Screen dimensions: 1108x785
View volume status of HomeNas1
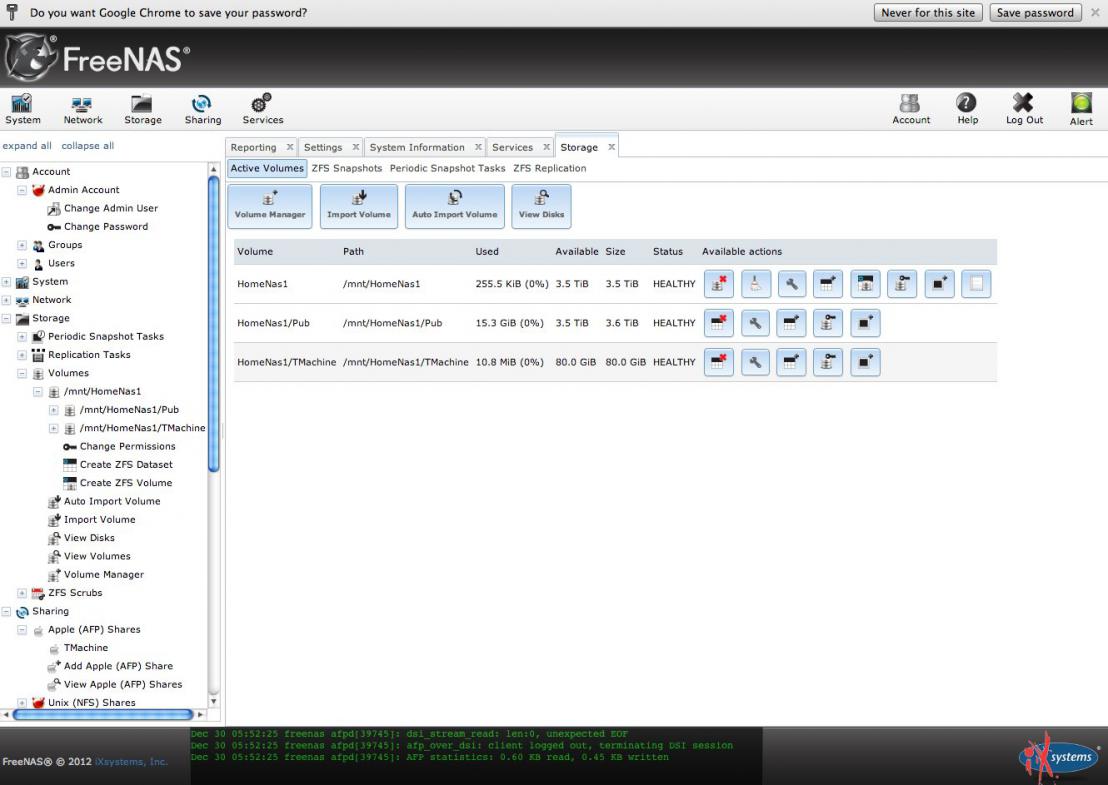coord(977,284)
